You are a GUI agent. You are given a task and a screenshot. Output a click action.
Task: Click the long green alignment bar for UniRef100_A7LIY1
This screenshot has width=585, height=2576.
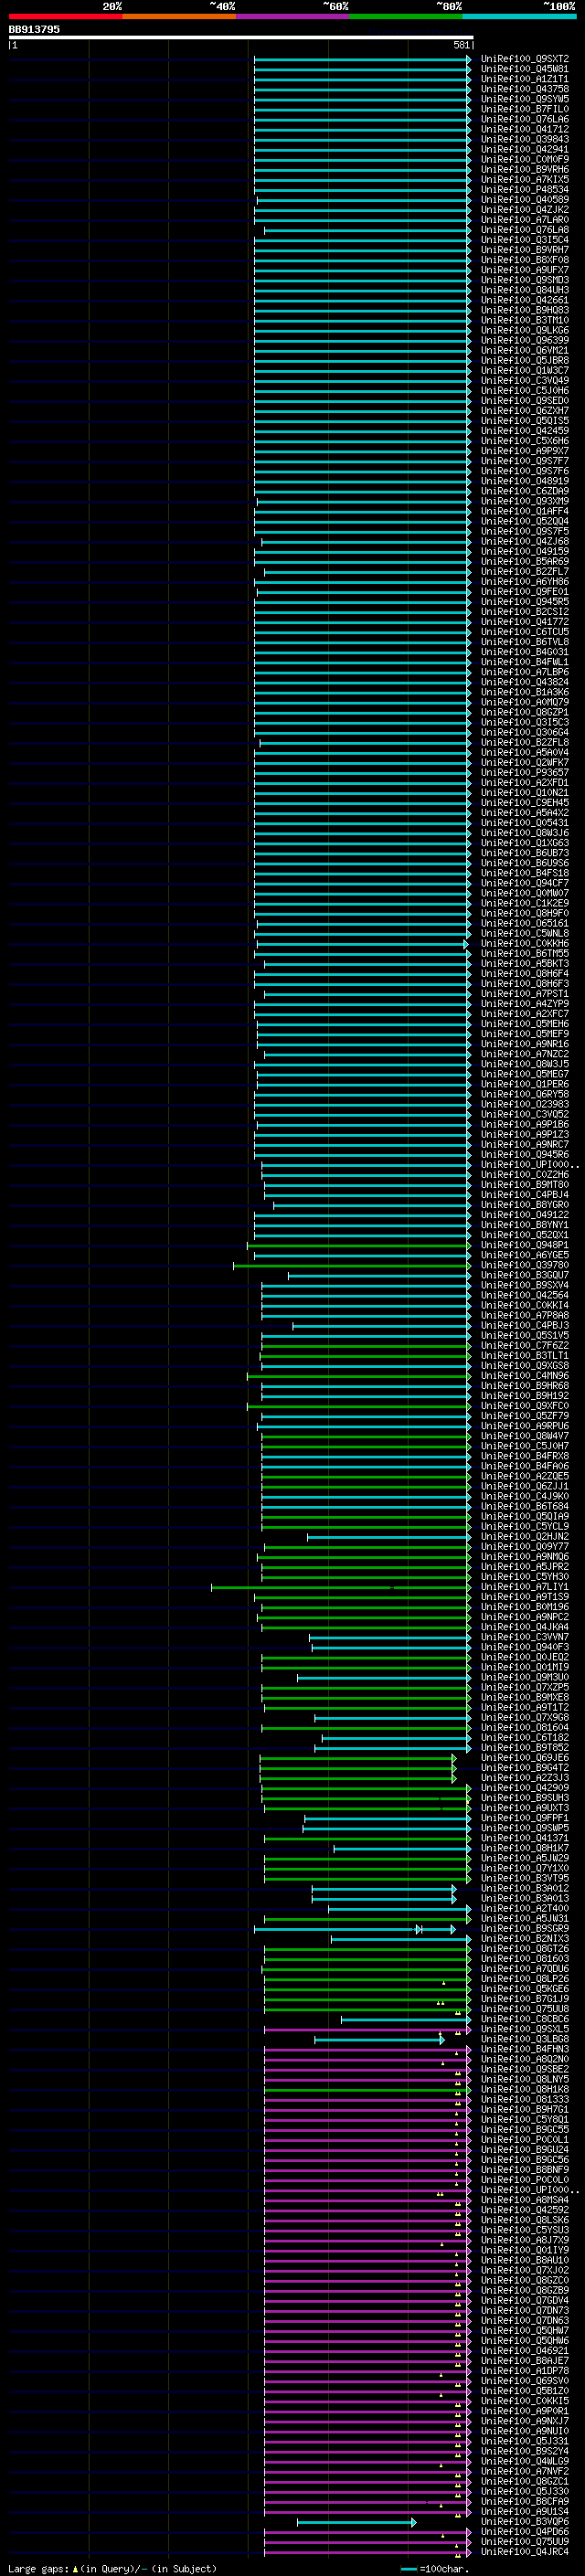[340, 1587]
